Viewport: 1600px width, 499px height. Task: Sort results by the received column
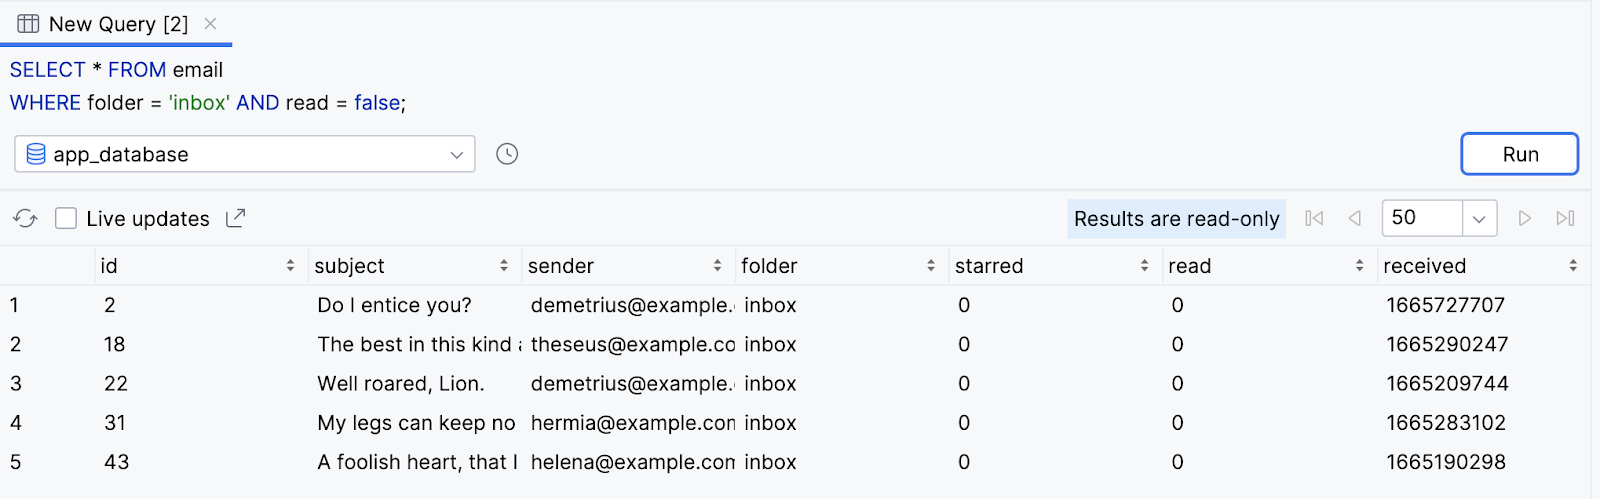click(x=1573, y=266)
